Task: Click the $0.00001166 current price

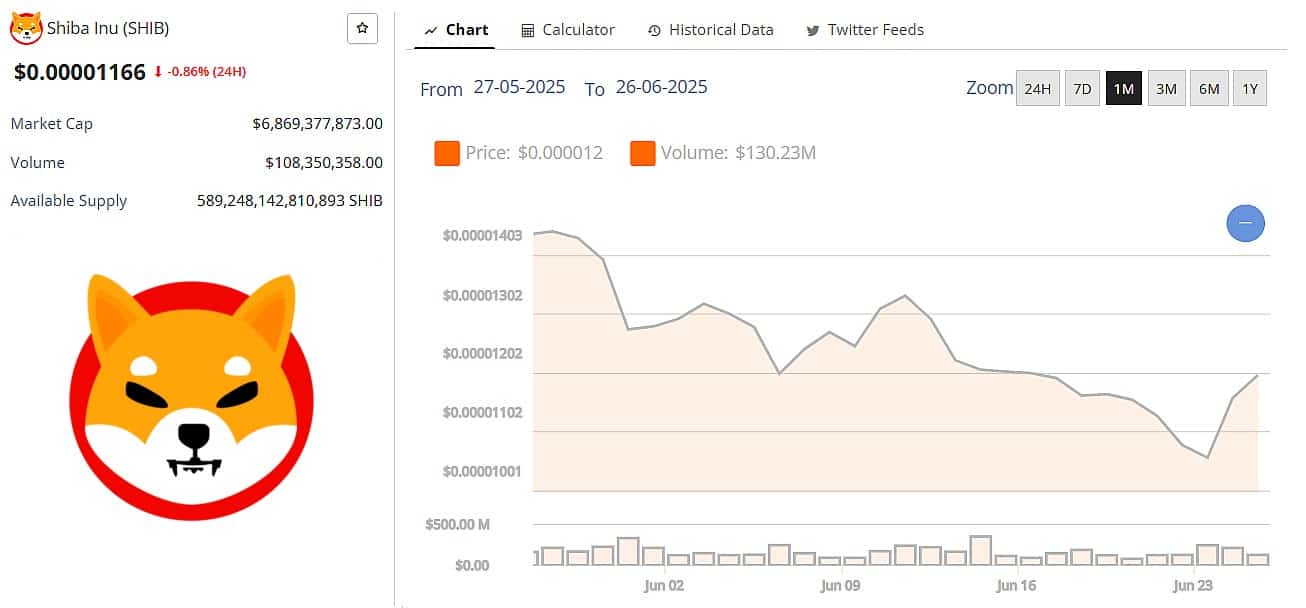Action: pyautogui.click(x=80, y=72)
